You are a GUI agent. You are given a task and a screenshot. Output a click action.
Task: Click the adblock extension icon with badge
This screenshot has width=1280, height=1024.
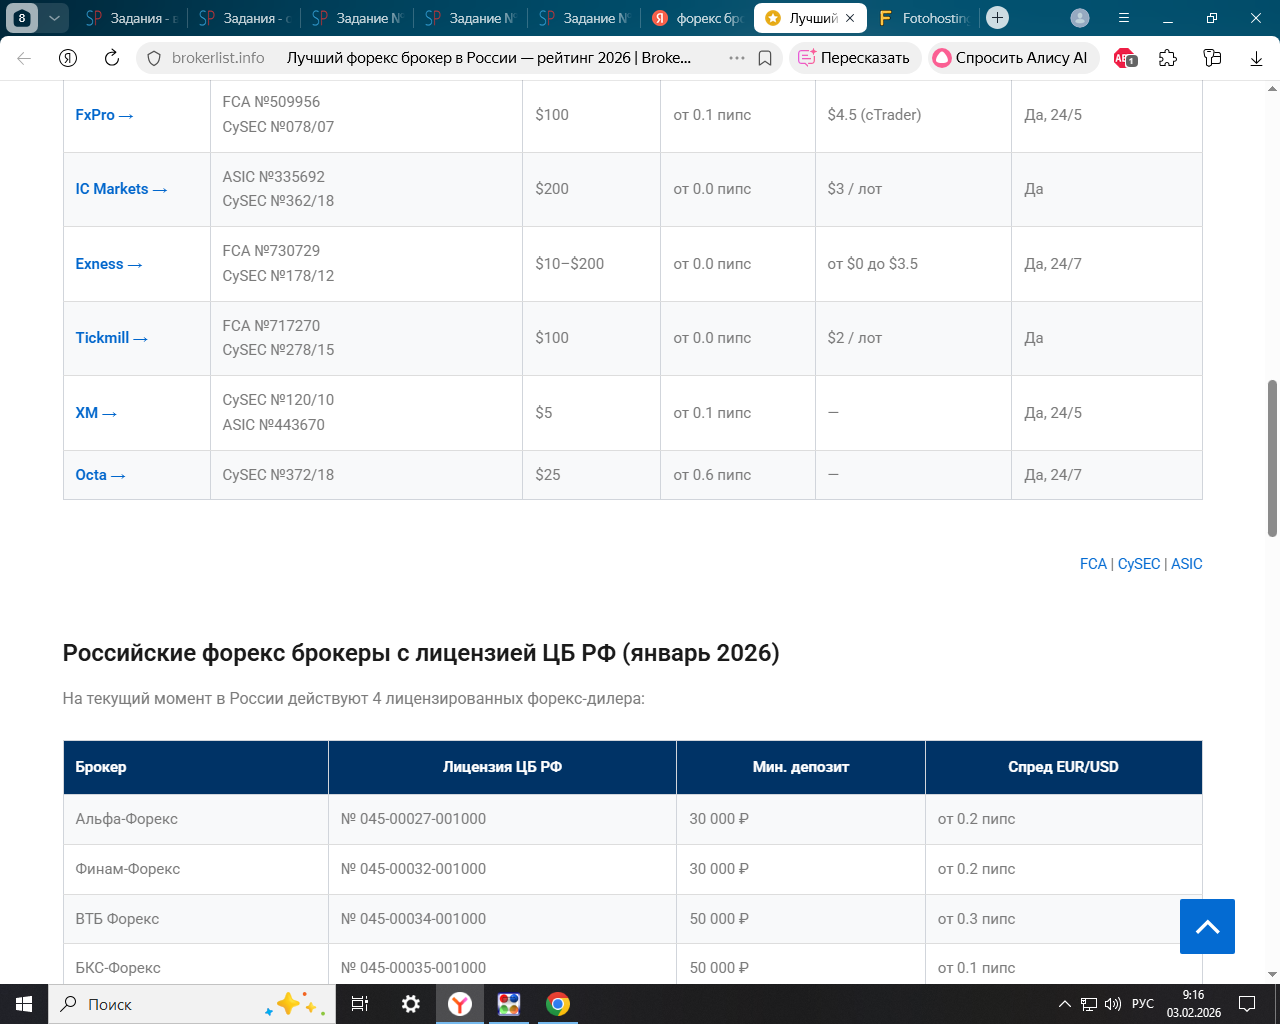pyautogui.click(x=1125, y=58)
